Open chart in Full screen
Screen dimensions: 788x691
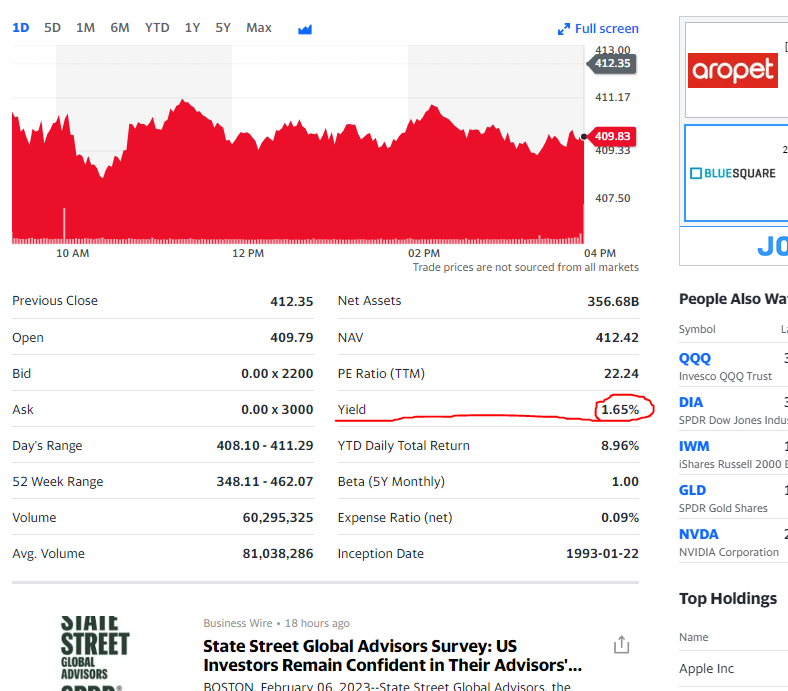coord(598,29)
